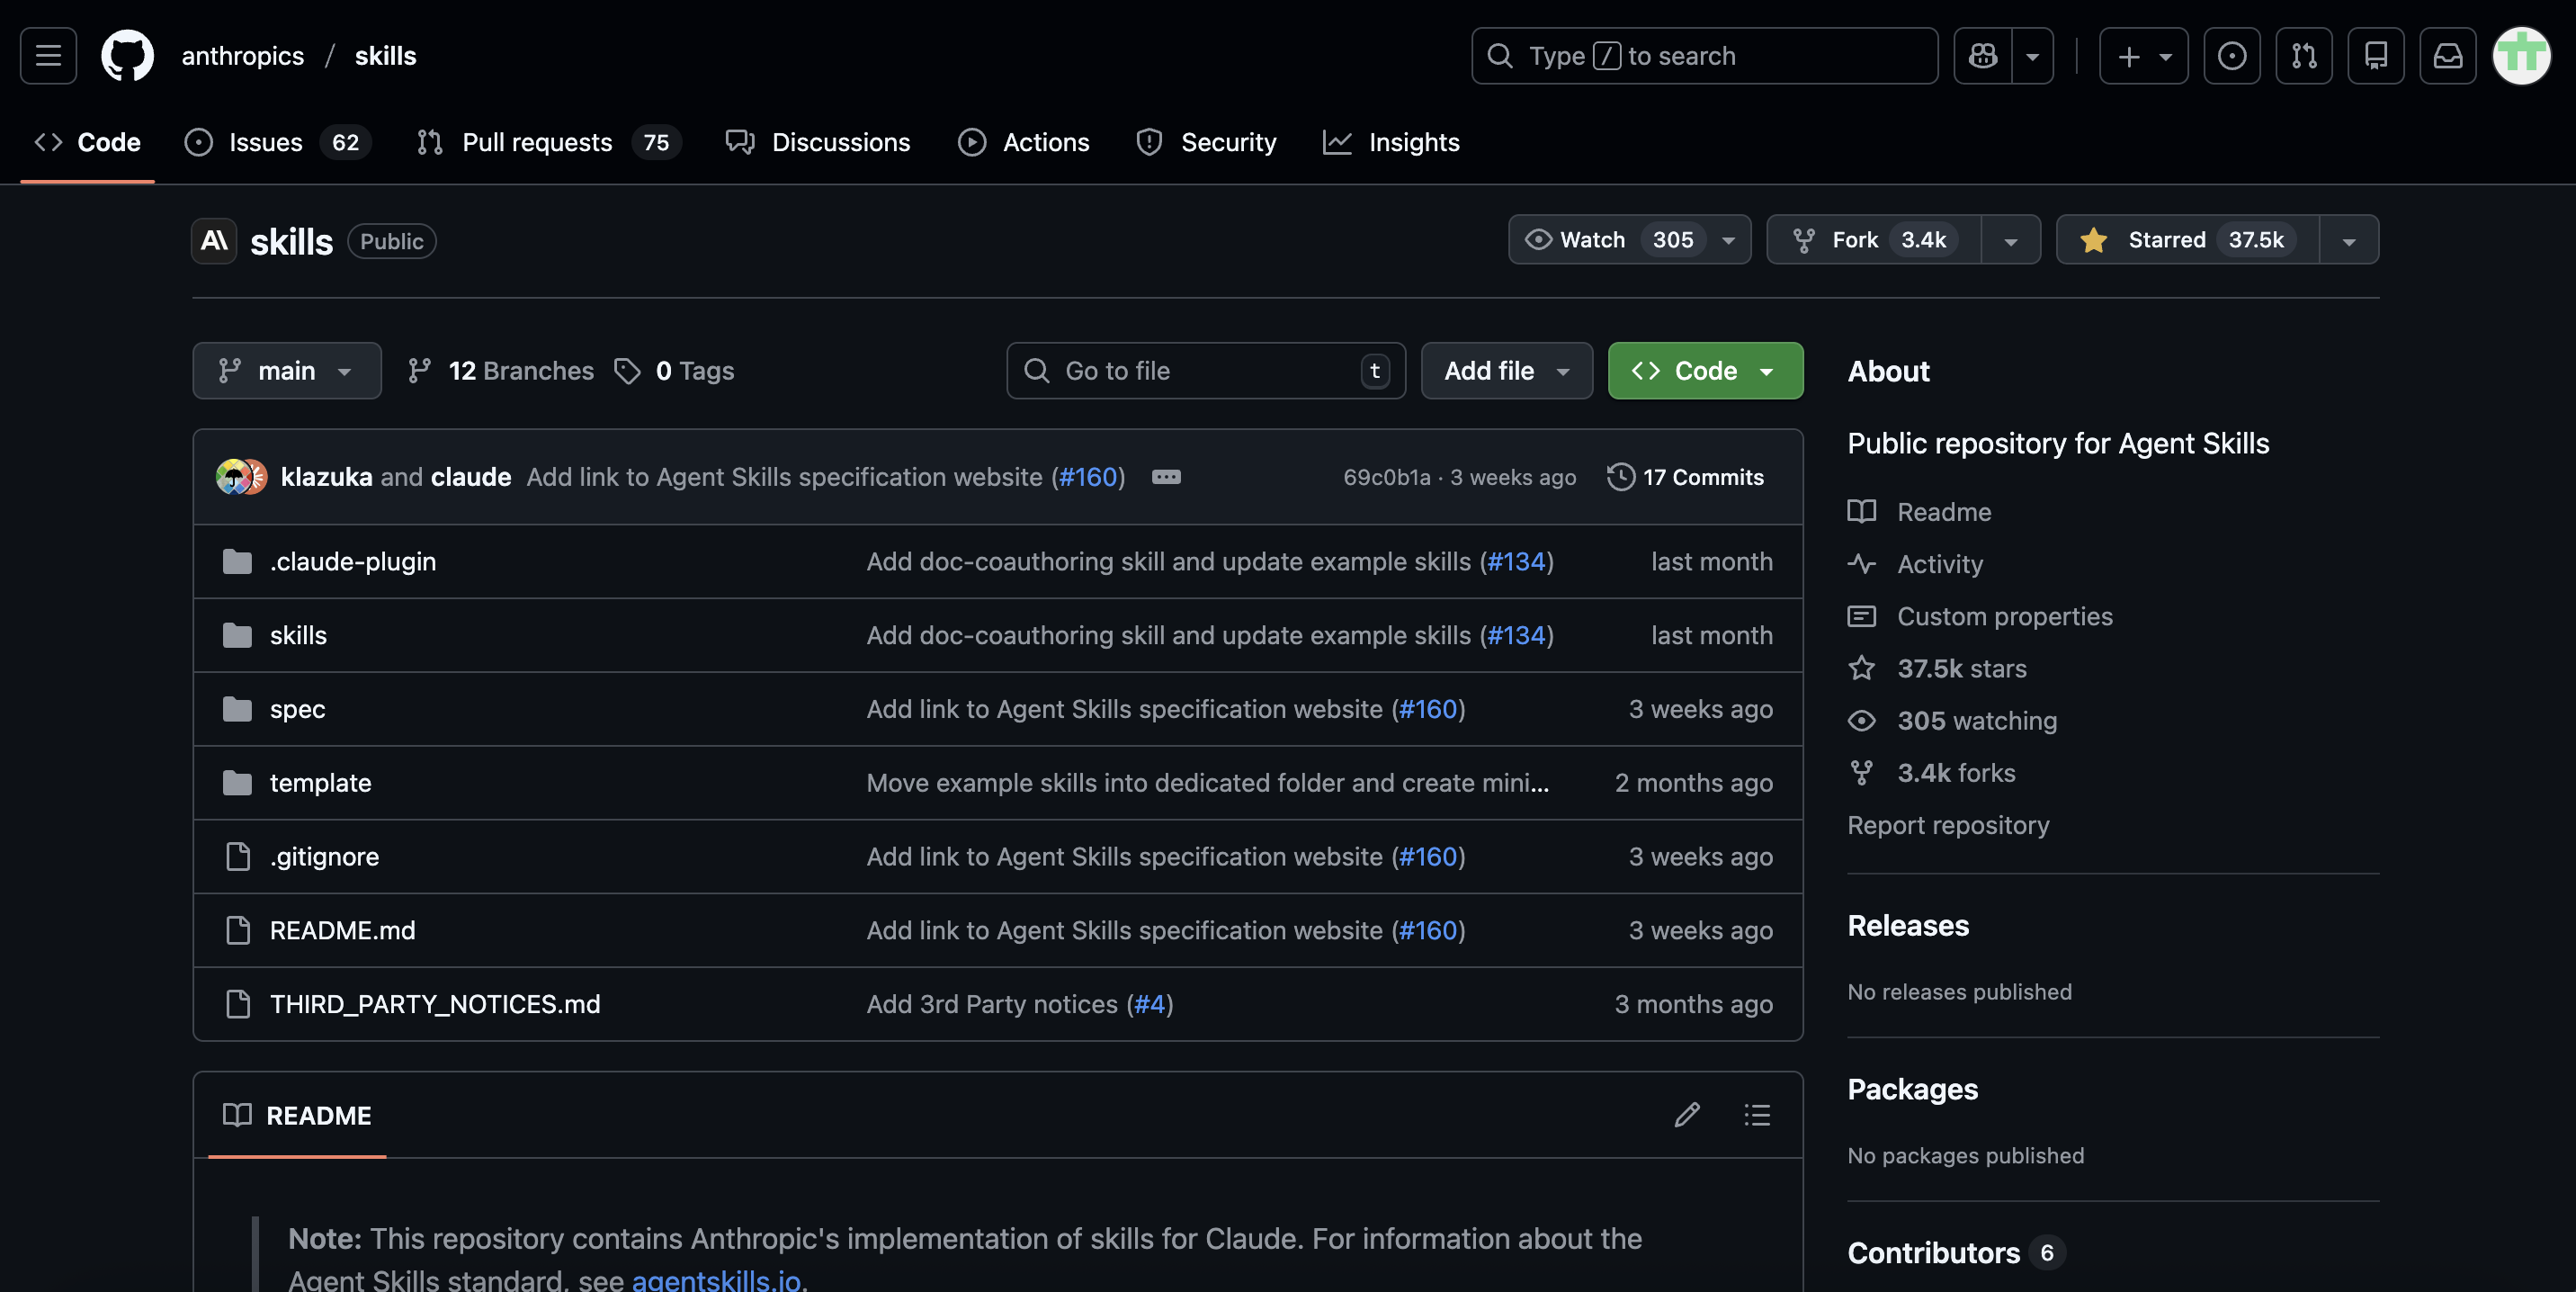The width and height of the screenshot is (2576, 1292).
Task: Open the skills repository breadcrumb link
Action: point(385,56)
